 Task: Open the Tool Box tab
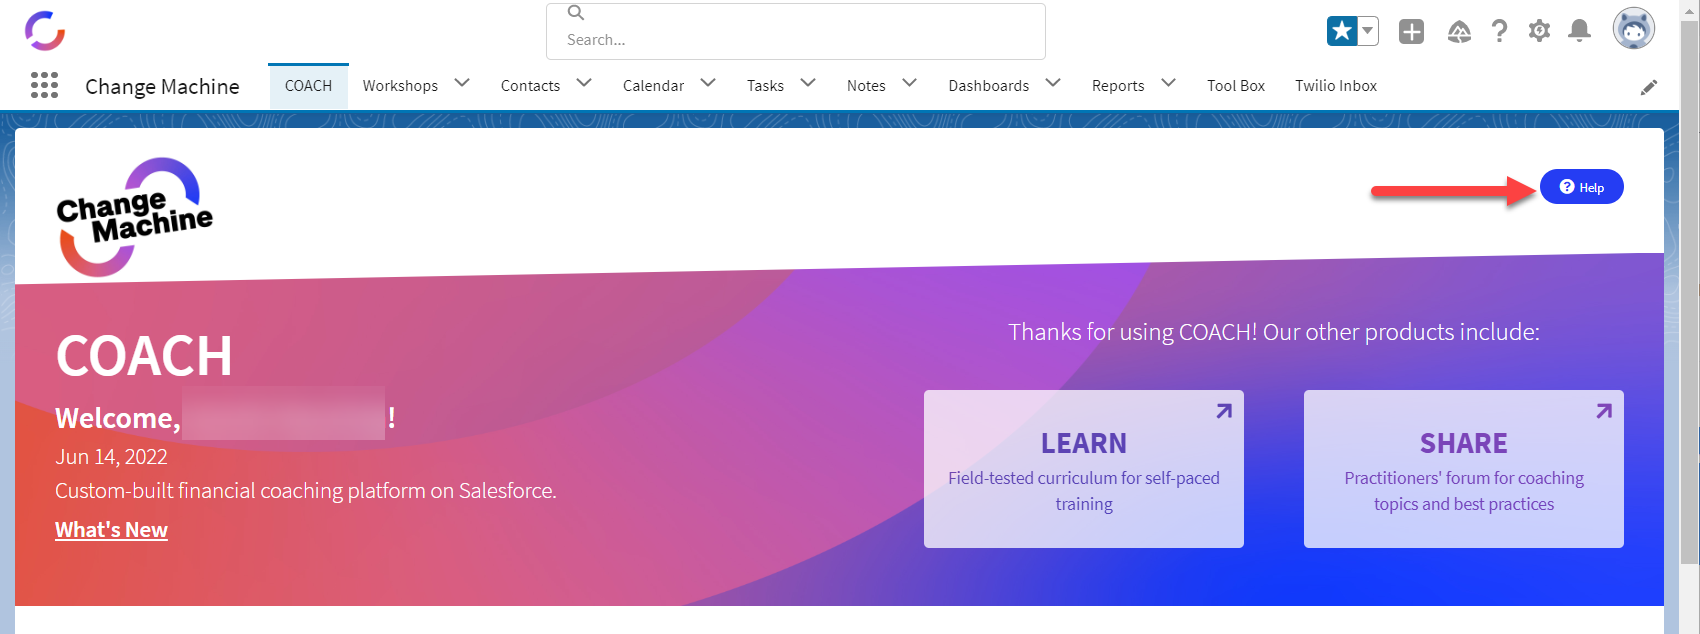point(1236,86)
